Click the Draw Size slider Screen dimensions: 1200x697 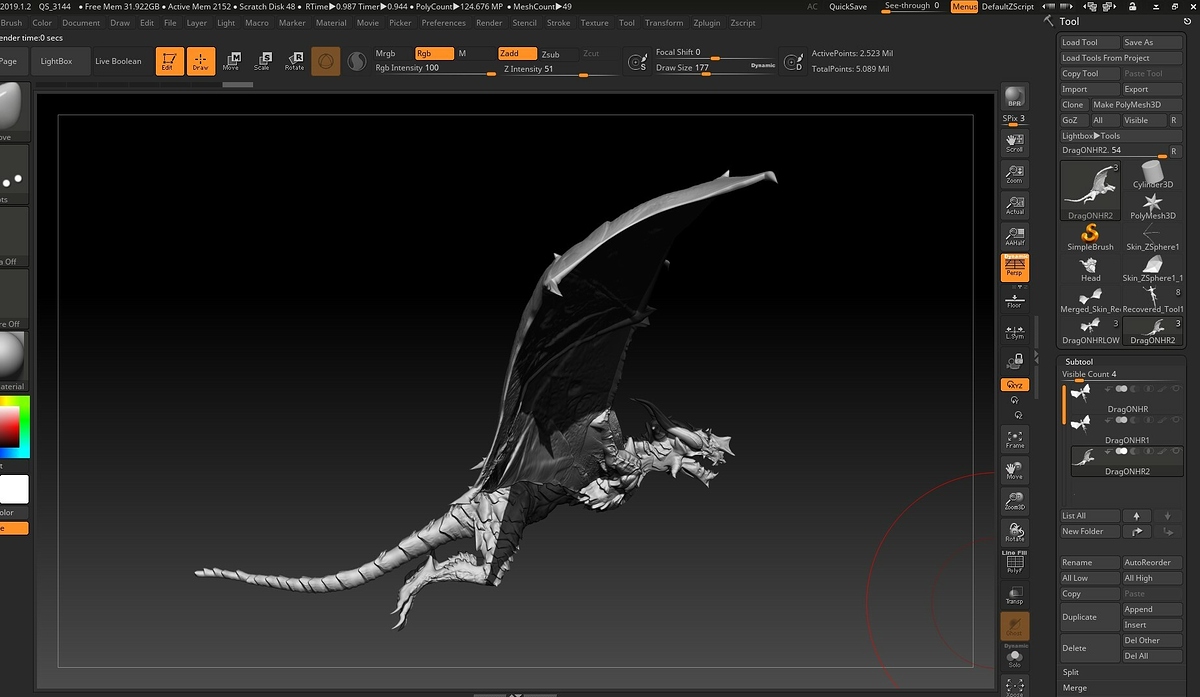(714, 68)
